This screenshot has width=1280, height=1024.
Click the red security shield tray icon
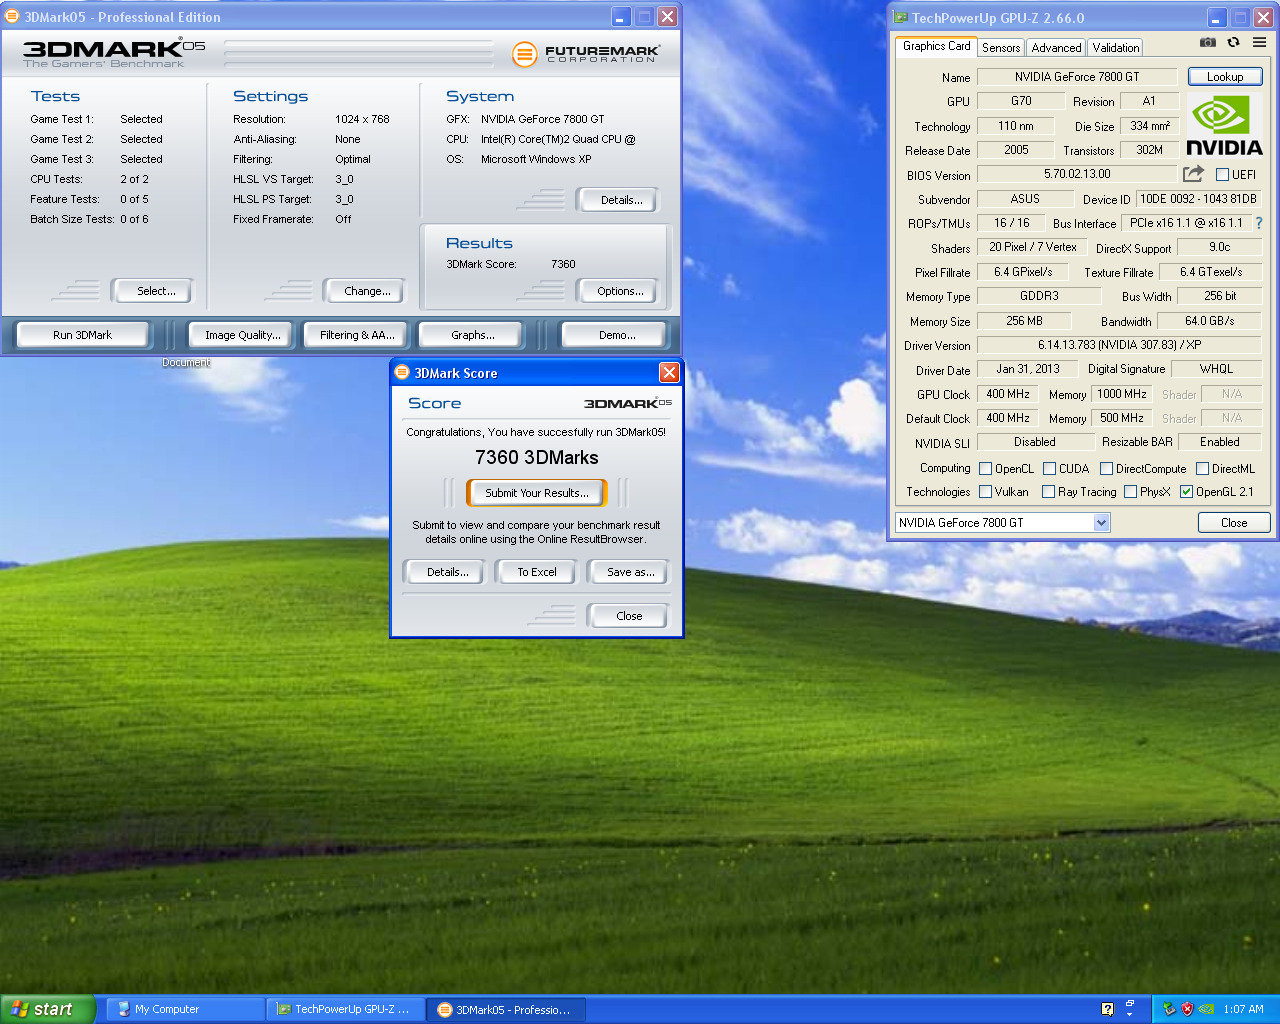(1187, 1009)
